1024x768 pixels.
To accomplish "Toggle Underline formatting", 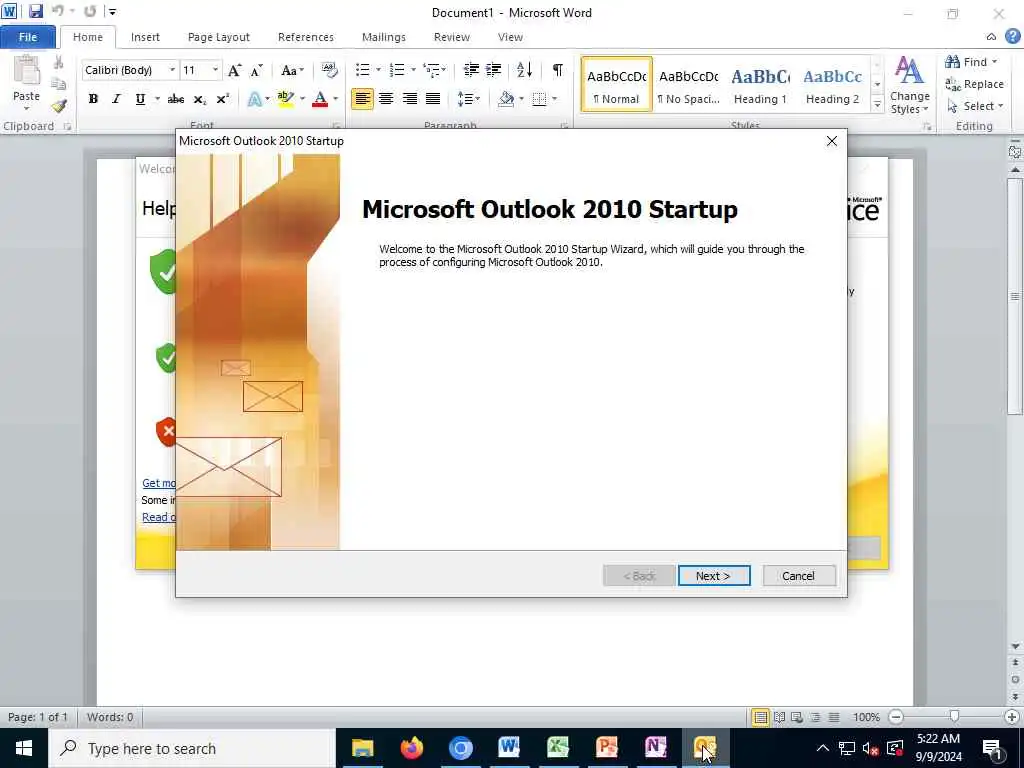I will pos(140,99).
